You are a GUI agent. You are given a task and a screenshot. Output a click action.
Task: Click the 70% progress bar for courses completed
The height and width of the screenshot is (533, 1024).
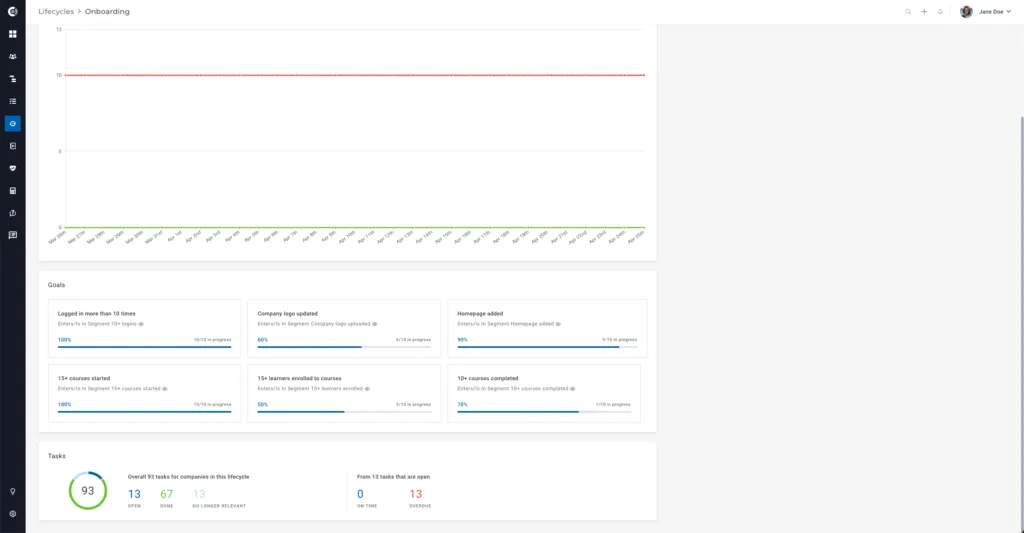tap(544, 412)
